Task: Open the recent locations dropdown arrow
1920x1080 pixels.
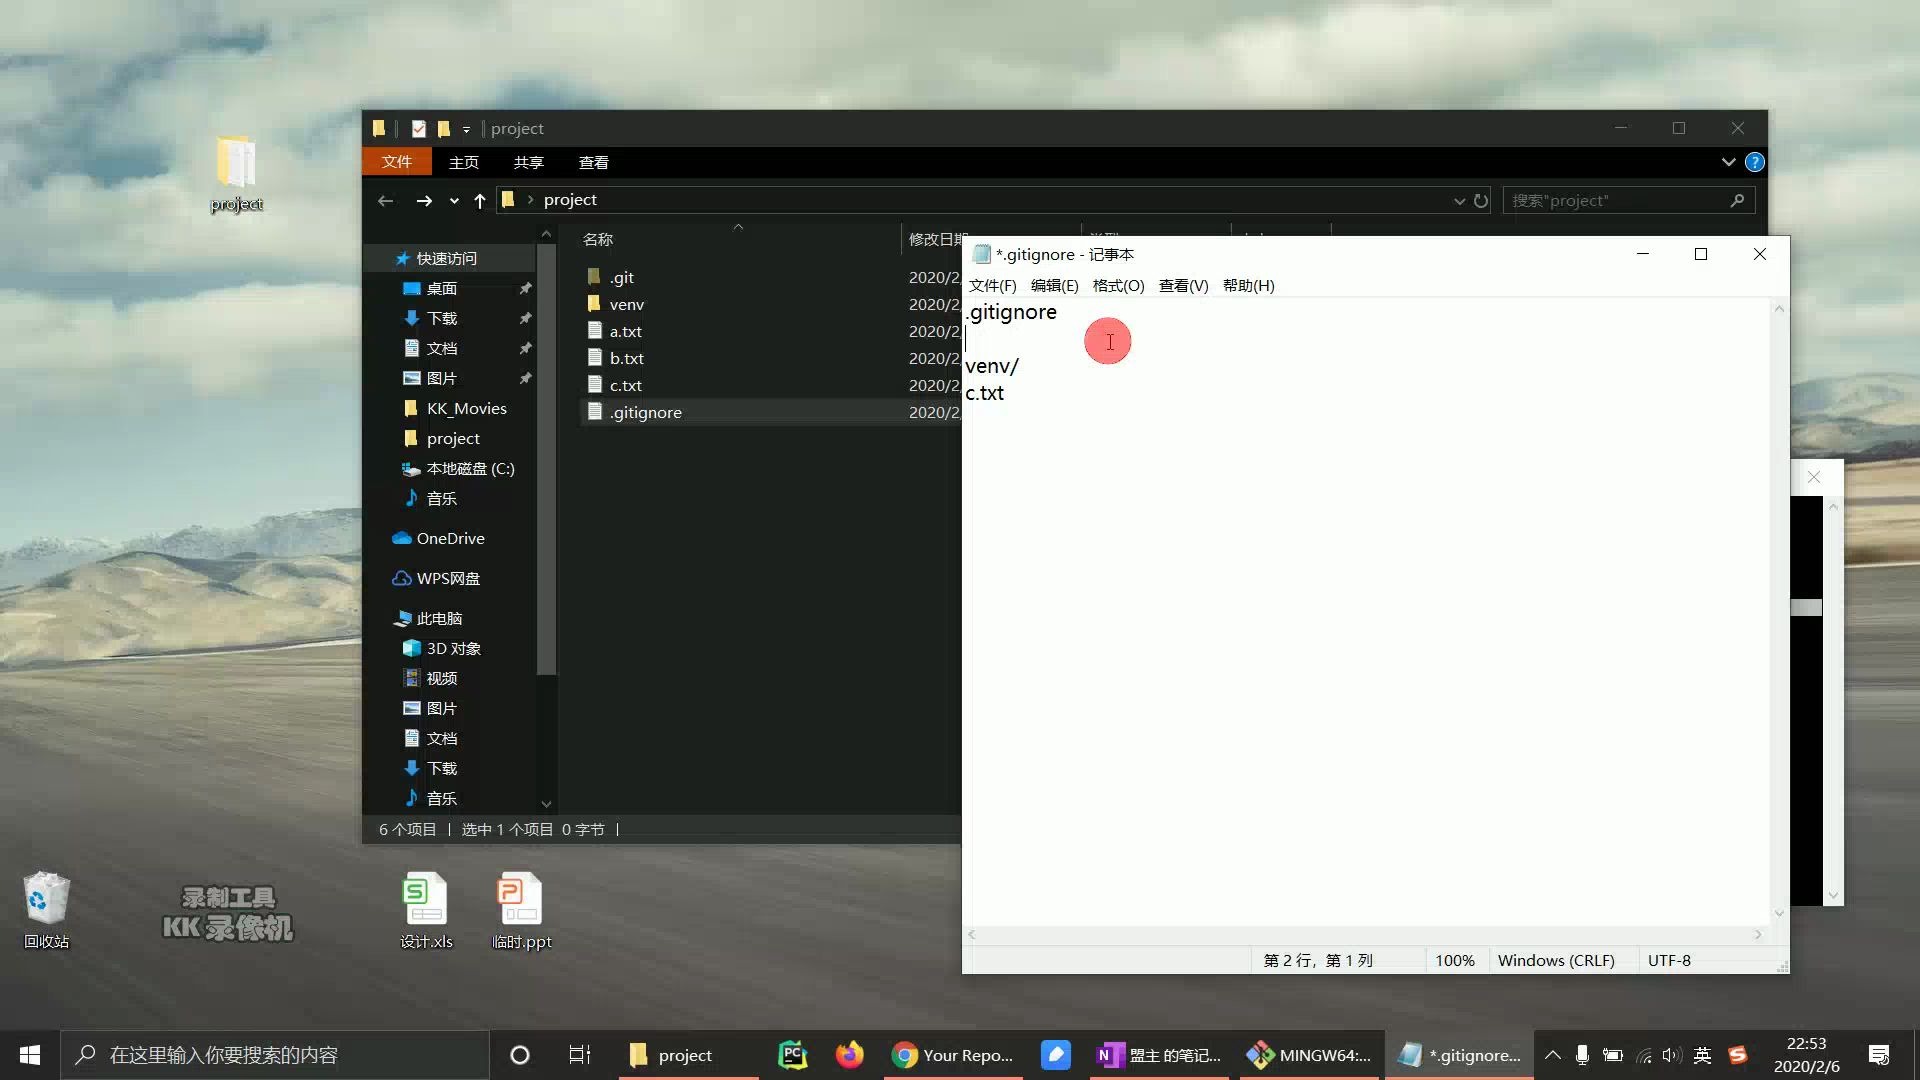Action: pos(454,201)
